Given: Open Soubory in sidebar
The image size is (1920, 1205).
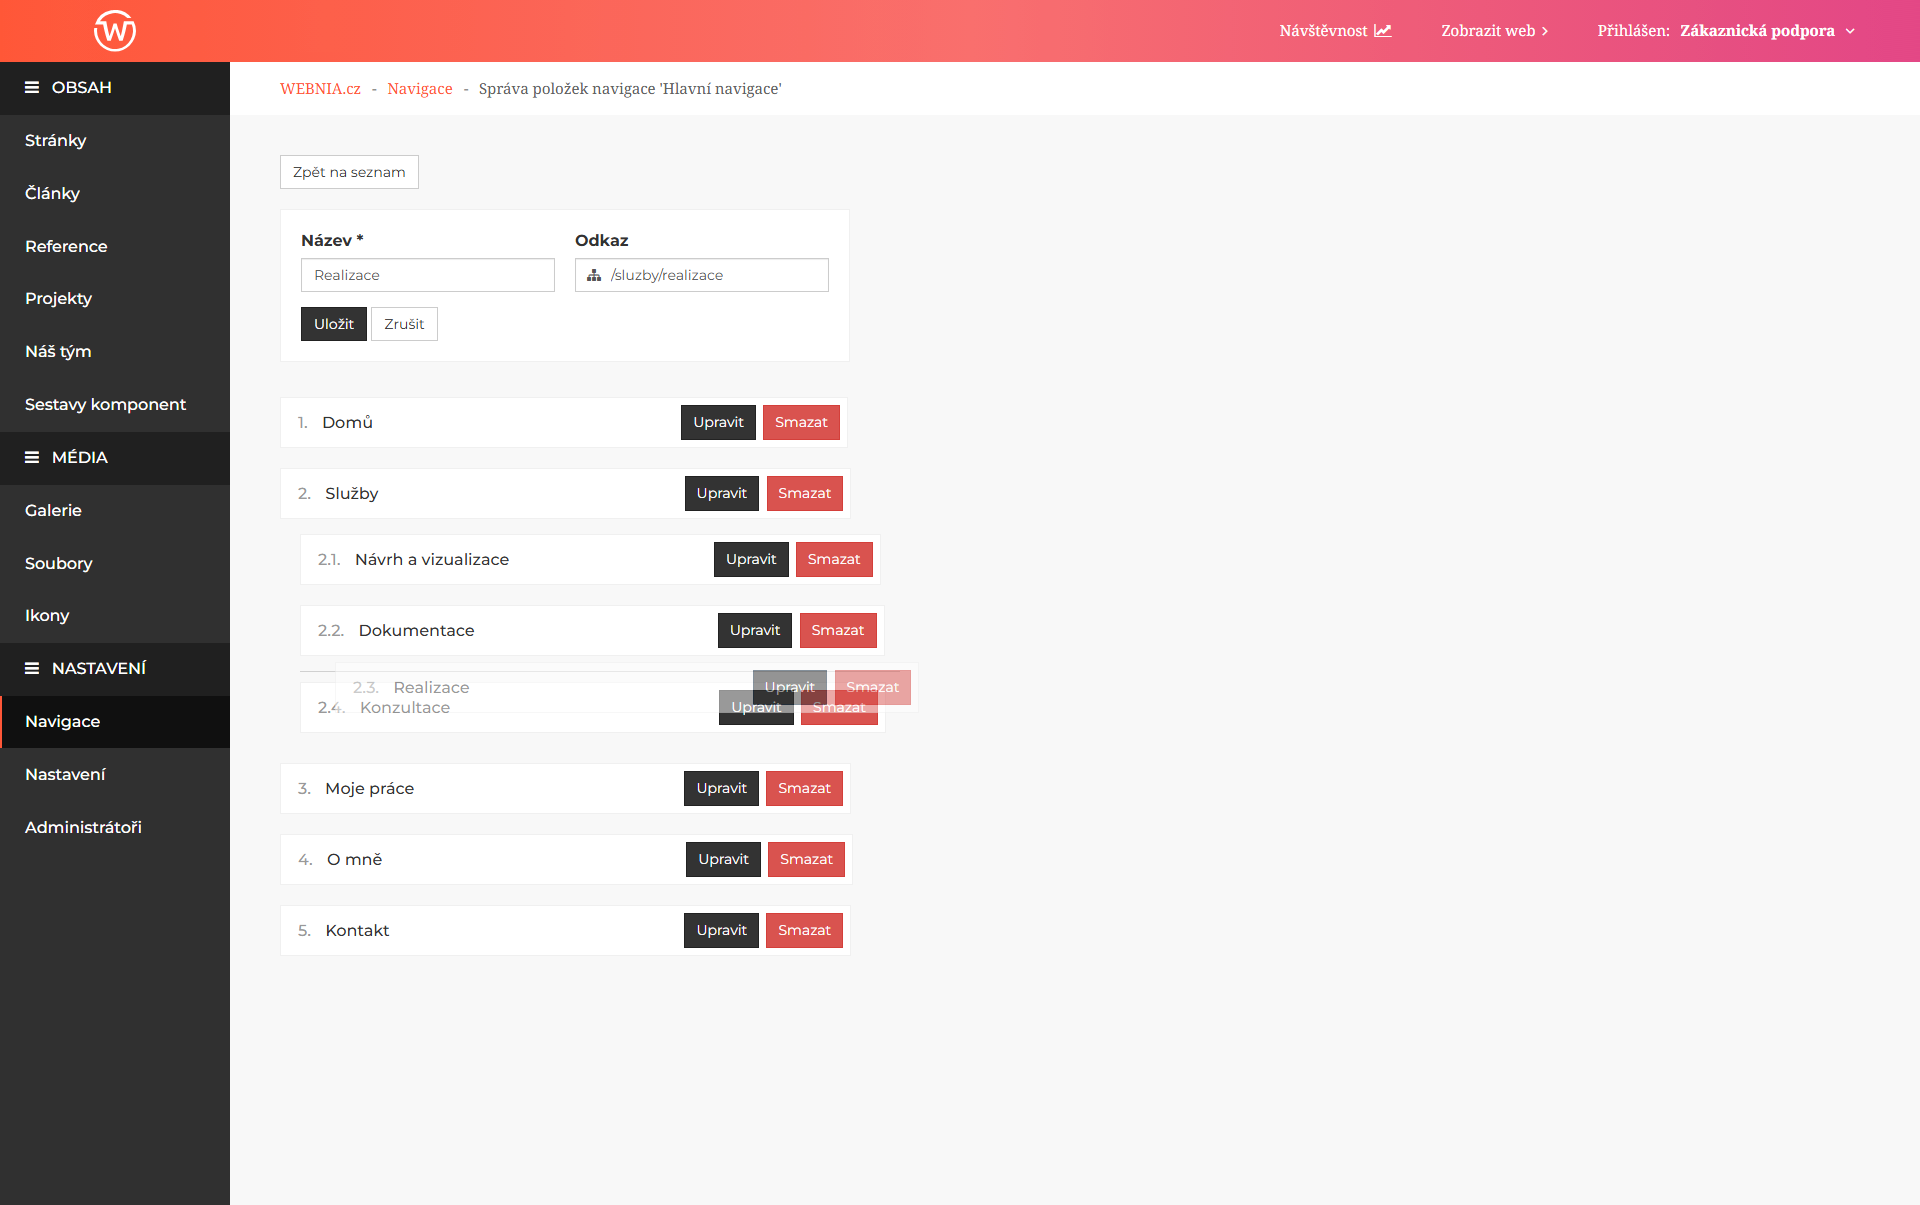Looking at the screenshot, I should click(x=115, y=564).
